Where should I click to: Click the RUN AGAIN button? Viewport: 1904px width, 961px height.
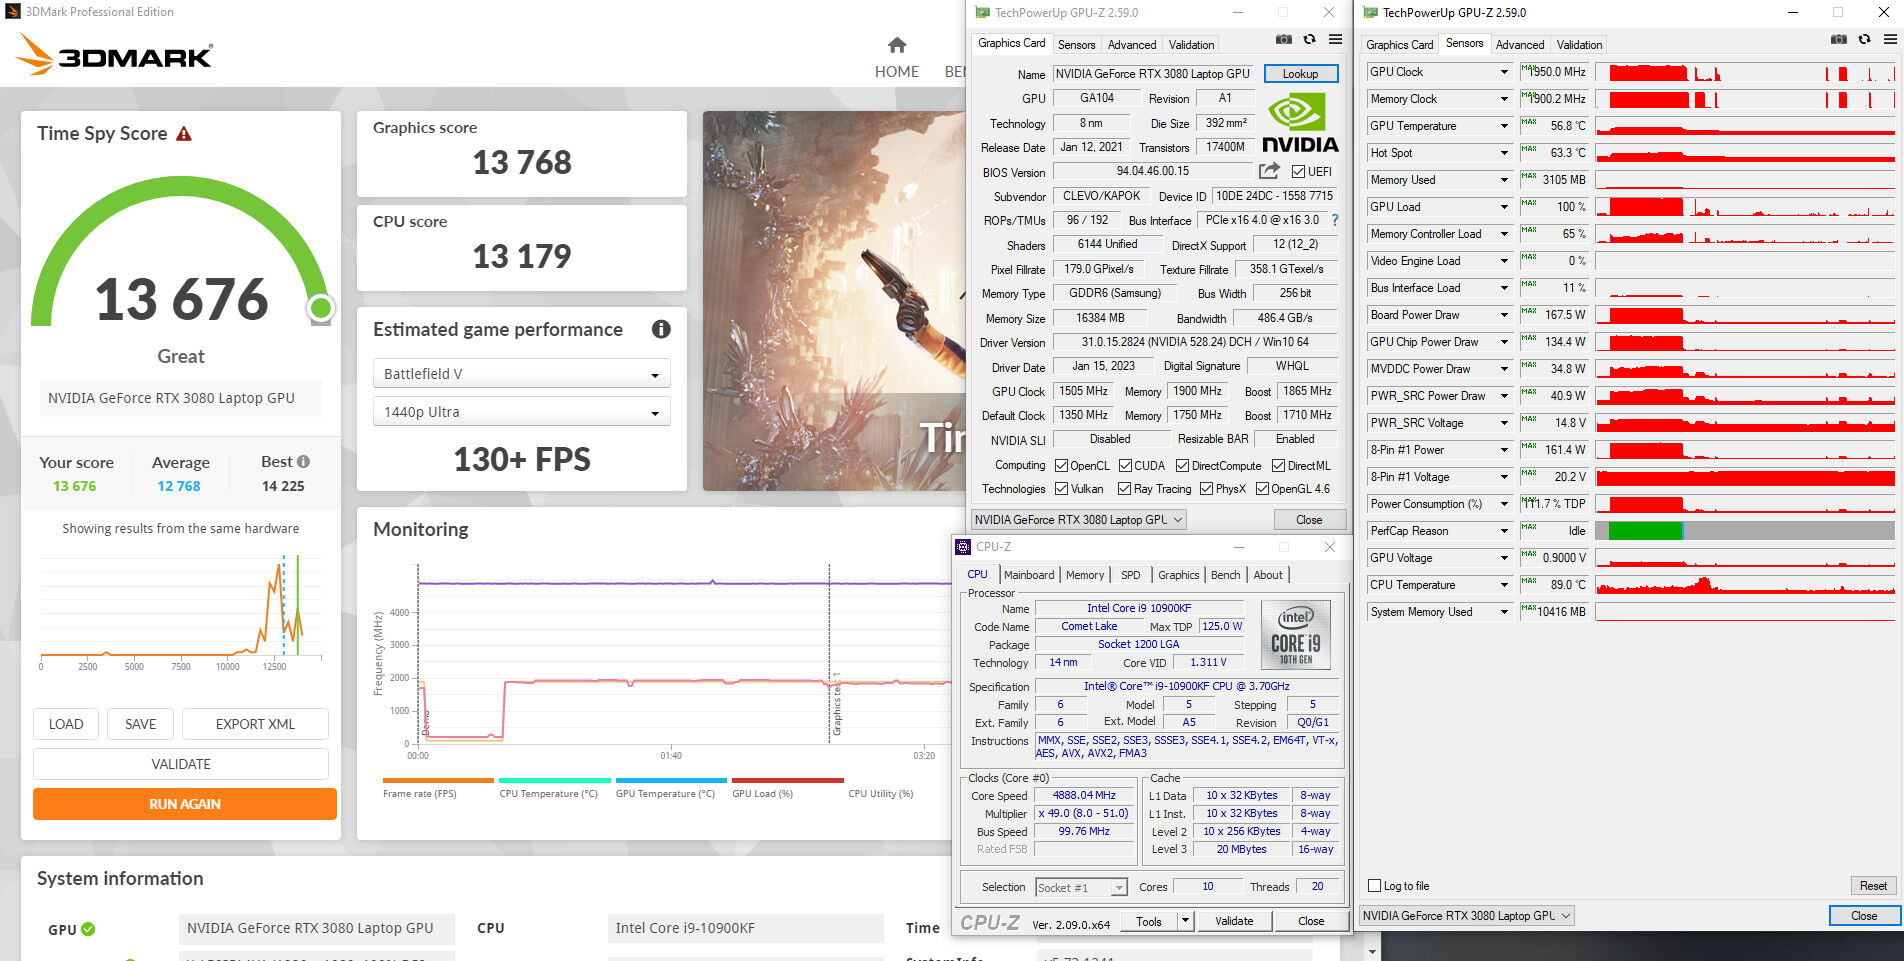(185, 804)
